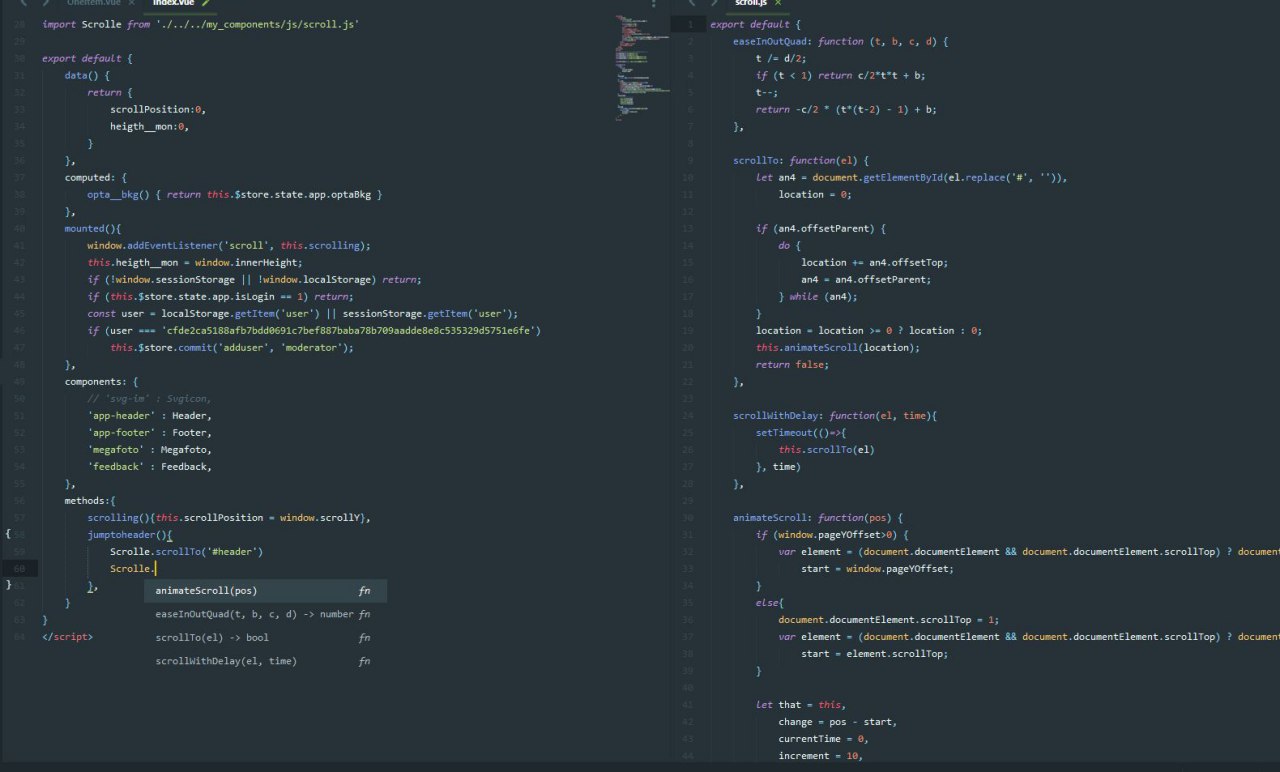Click the 'components: {' line
Viewport: 1280px width, 772px height.
pyautogui.click(x=102, y=381)
